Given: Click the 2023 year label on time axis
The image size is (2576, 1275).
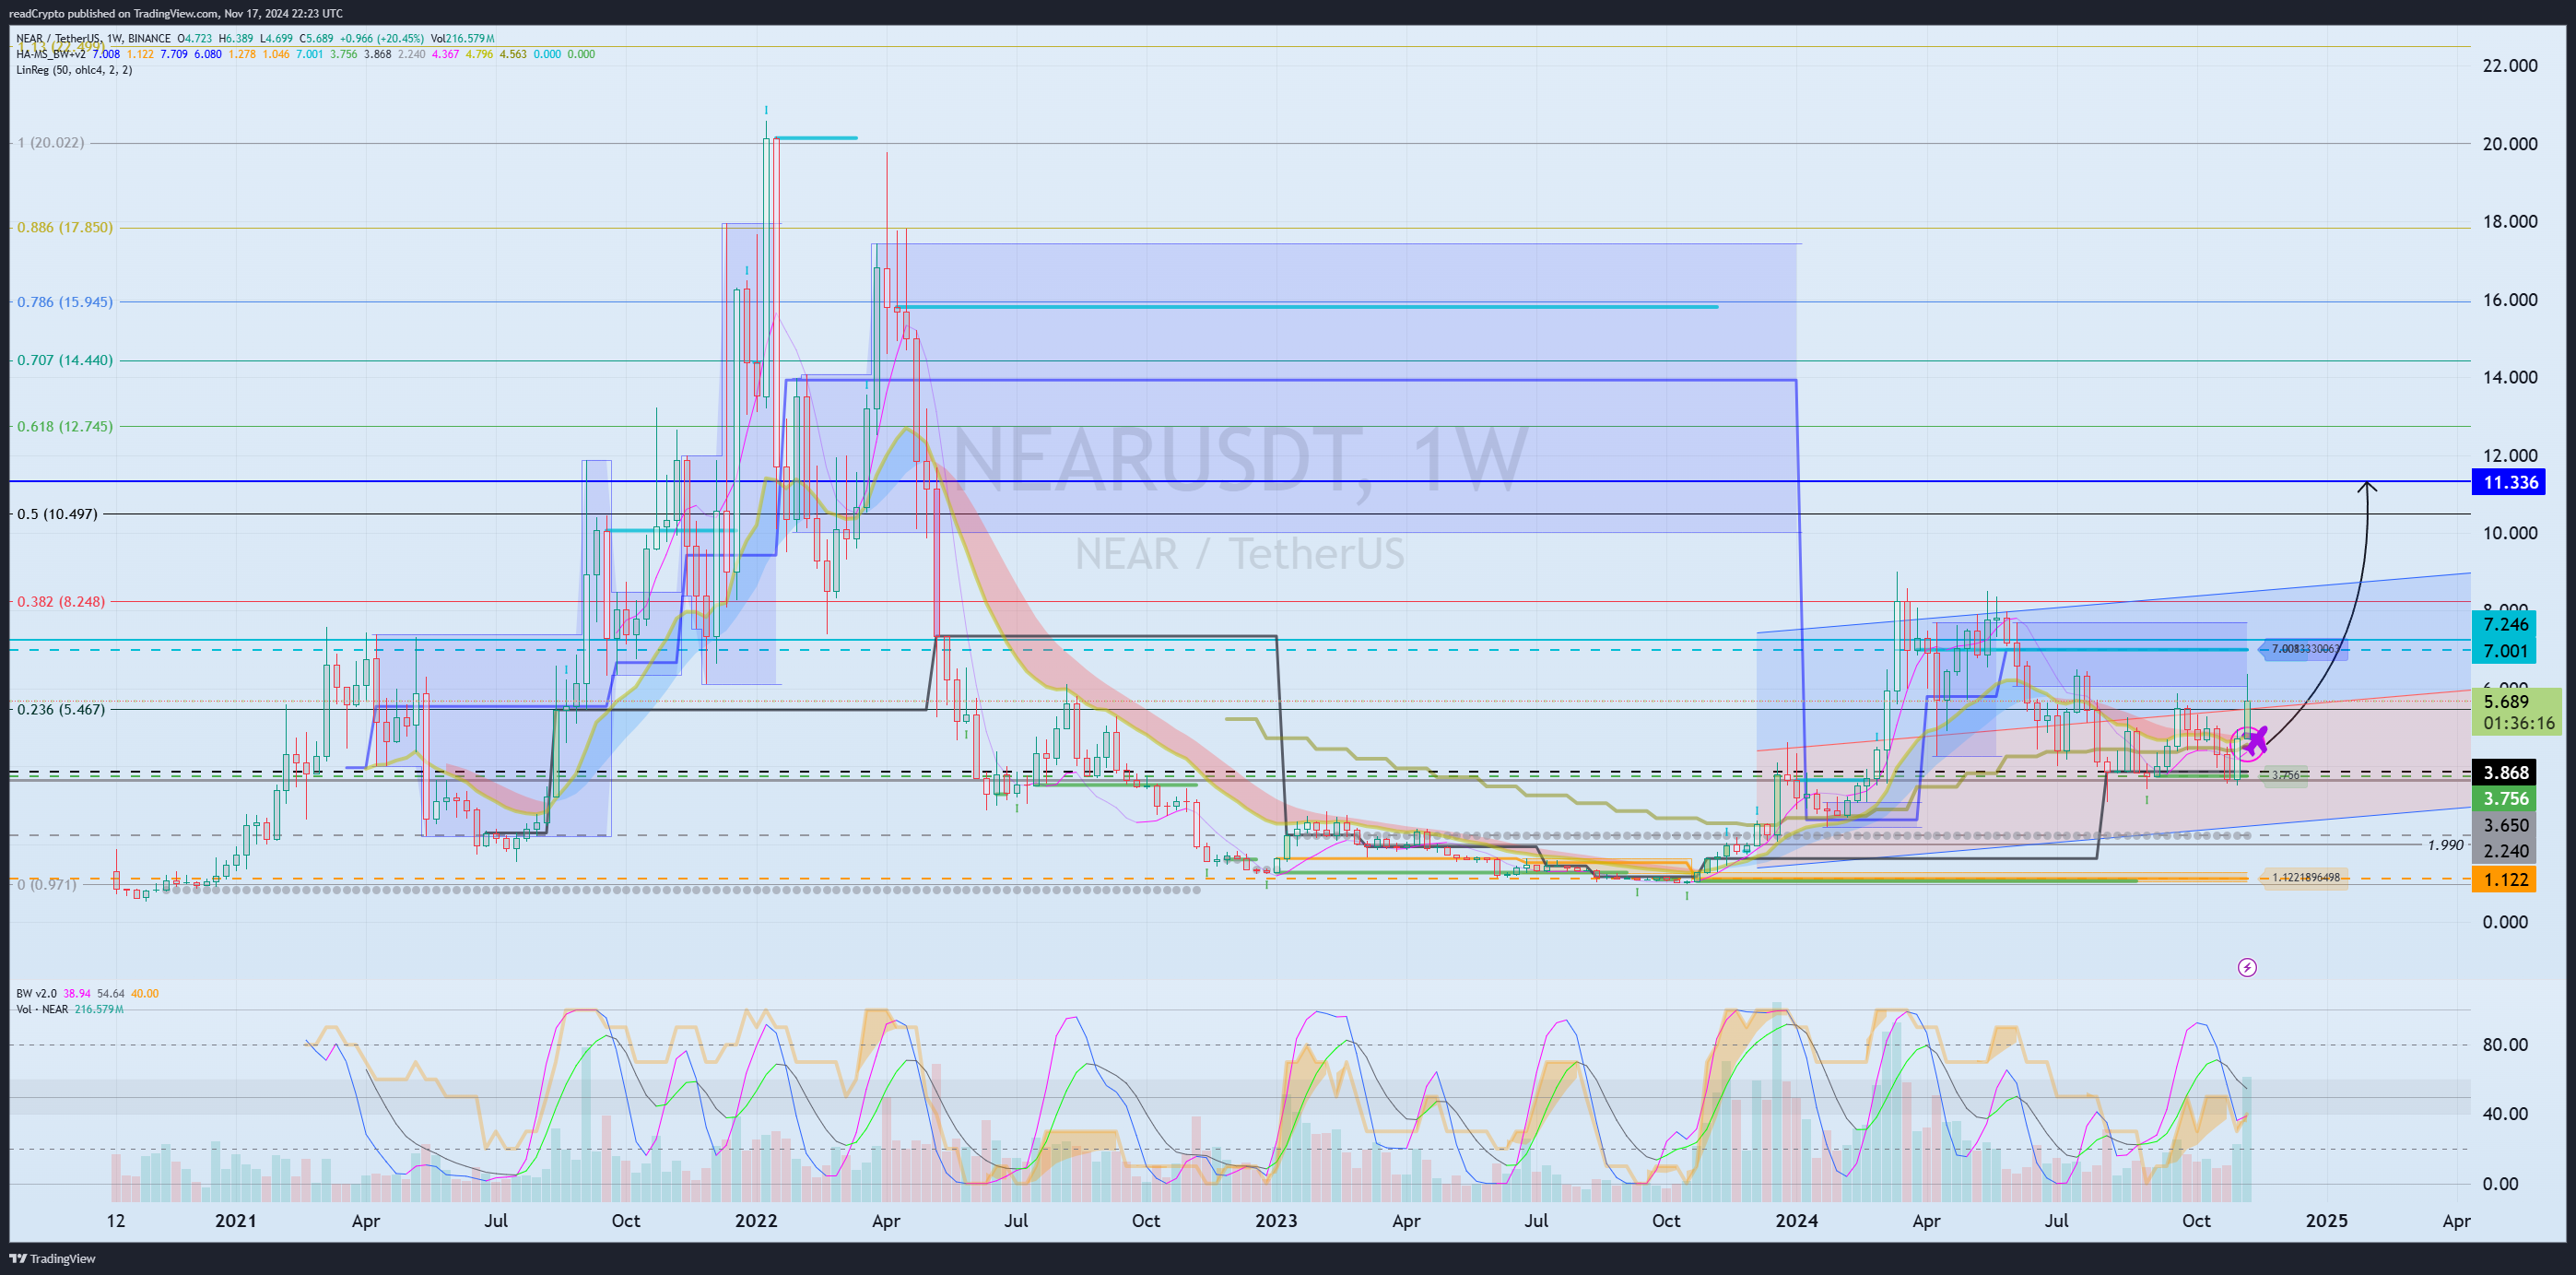Looking at the screenshot, I should 1276,1220.
